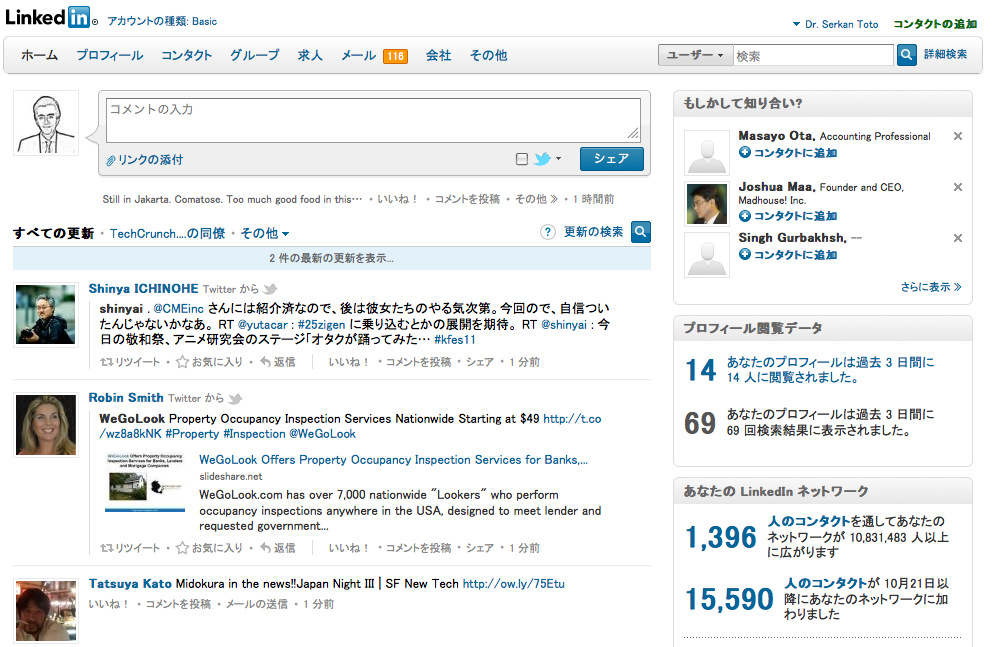Open グループ menu
The image size is (992, 647).
tap(254, 56)
